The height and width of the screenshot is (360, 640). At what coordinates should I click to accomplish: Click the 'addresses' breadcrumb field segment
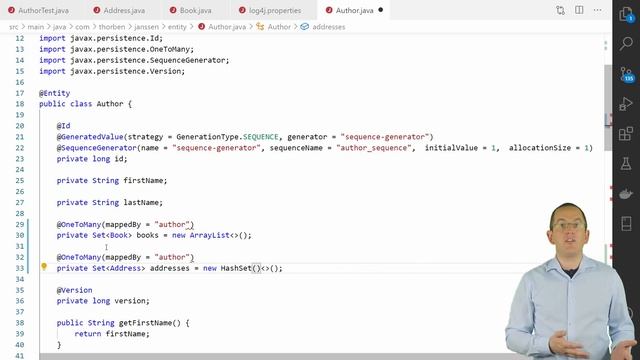323,27
